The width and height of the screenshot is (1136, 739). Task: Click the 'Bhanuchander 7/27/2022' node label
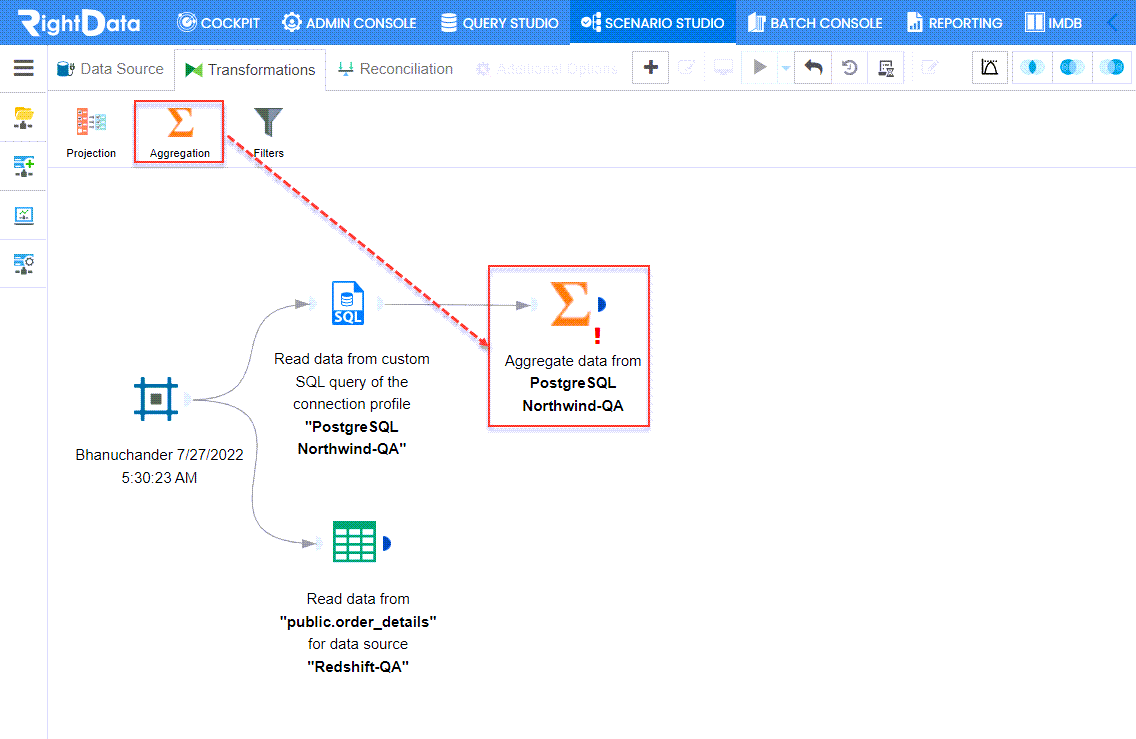point(159,466)
